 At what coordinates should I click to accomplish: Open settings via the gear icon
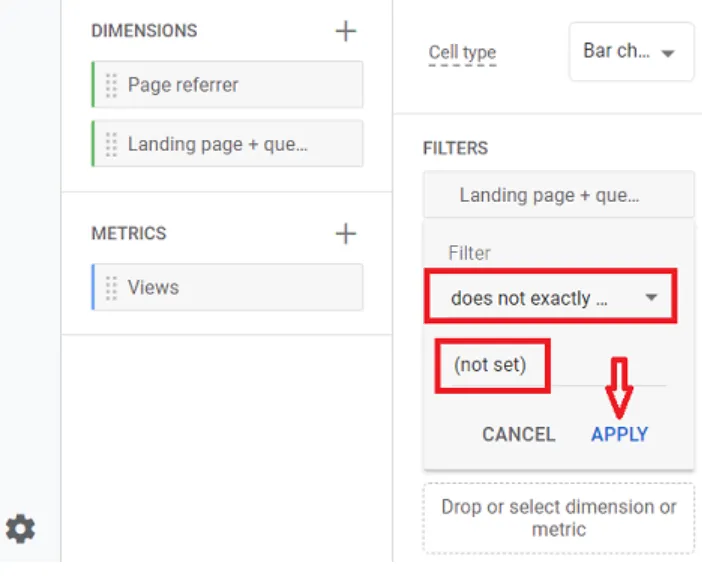pos(20,528)
